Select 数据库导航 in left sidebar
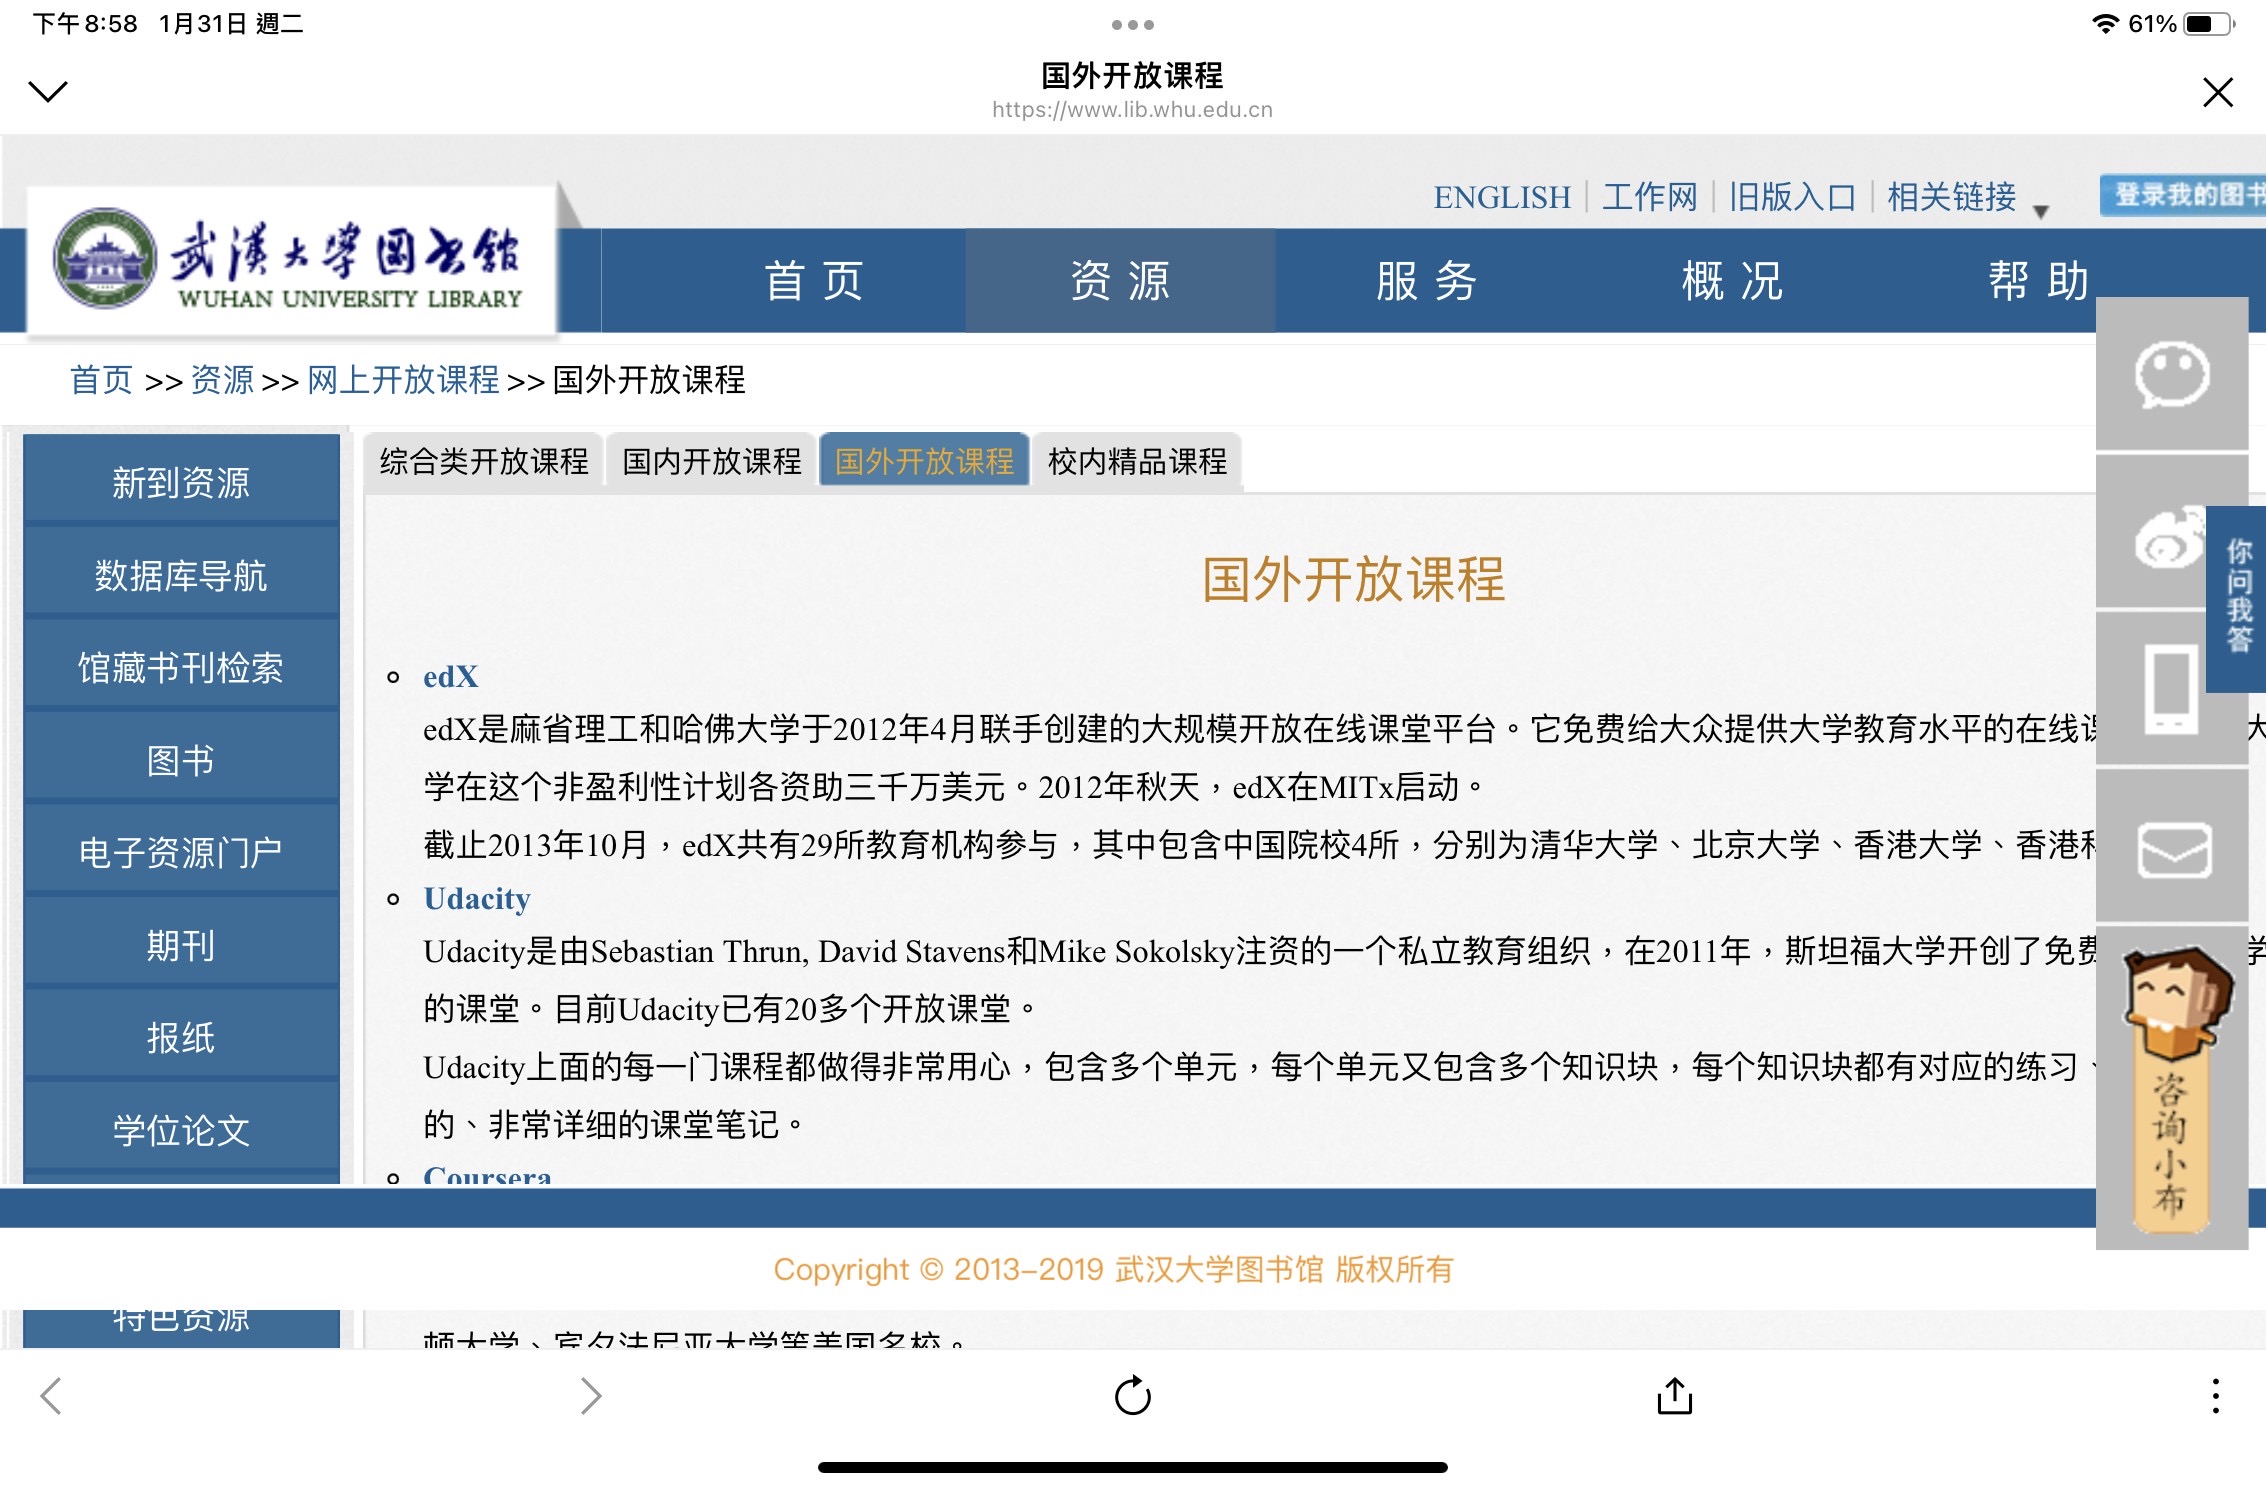Screen dimensions: 2266x1488 [x=181, y=576]
